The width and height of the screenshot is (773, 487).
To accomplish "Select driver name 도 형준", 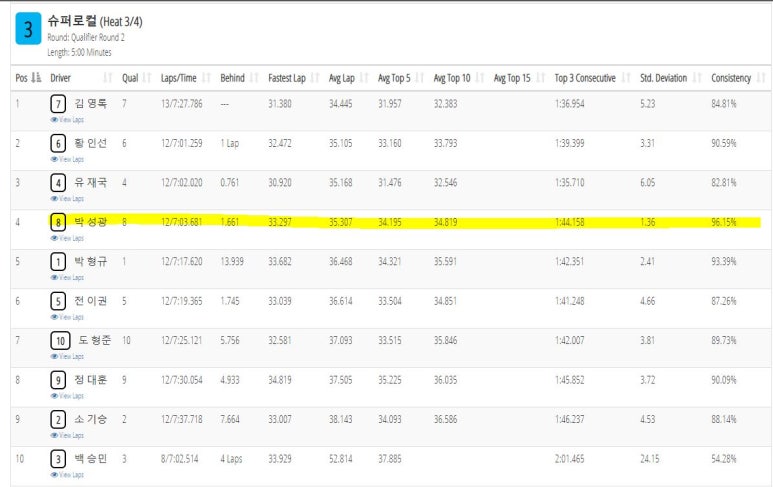I will (95, 340).
